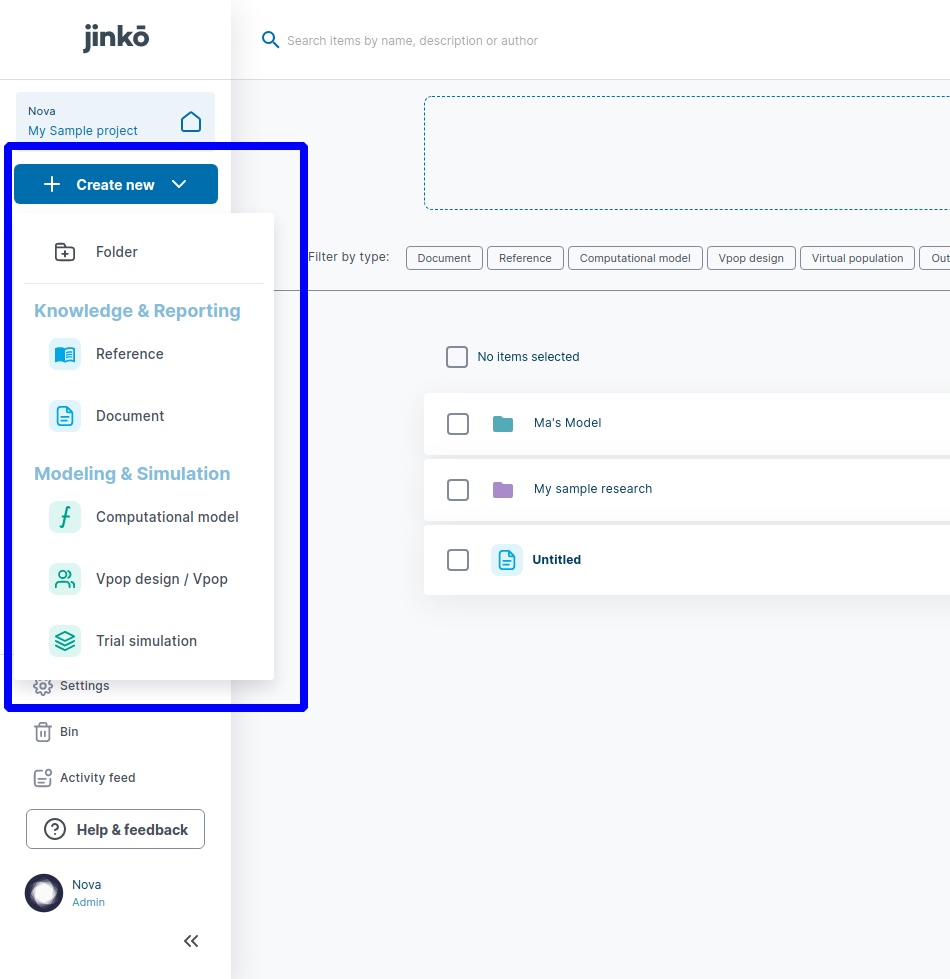Viewport: 950px width, 979px height.
Task: Click the Ma's Model folder icon
Action: 503,424
